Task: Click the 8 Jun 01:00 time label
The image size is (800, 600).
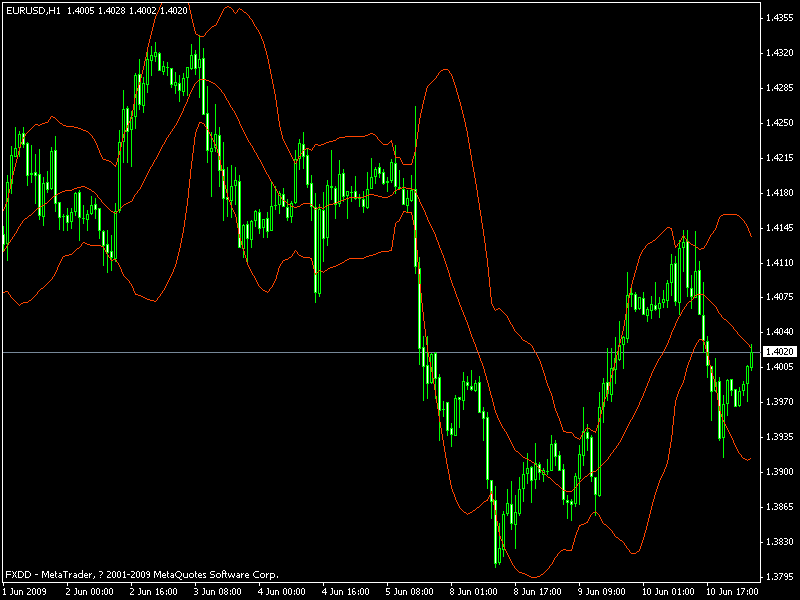Action: point(473,592)
